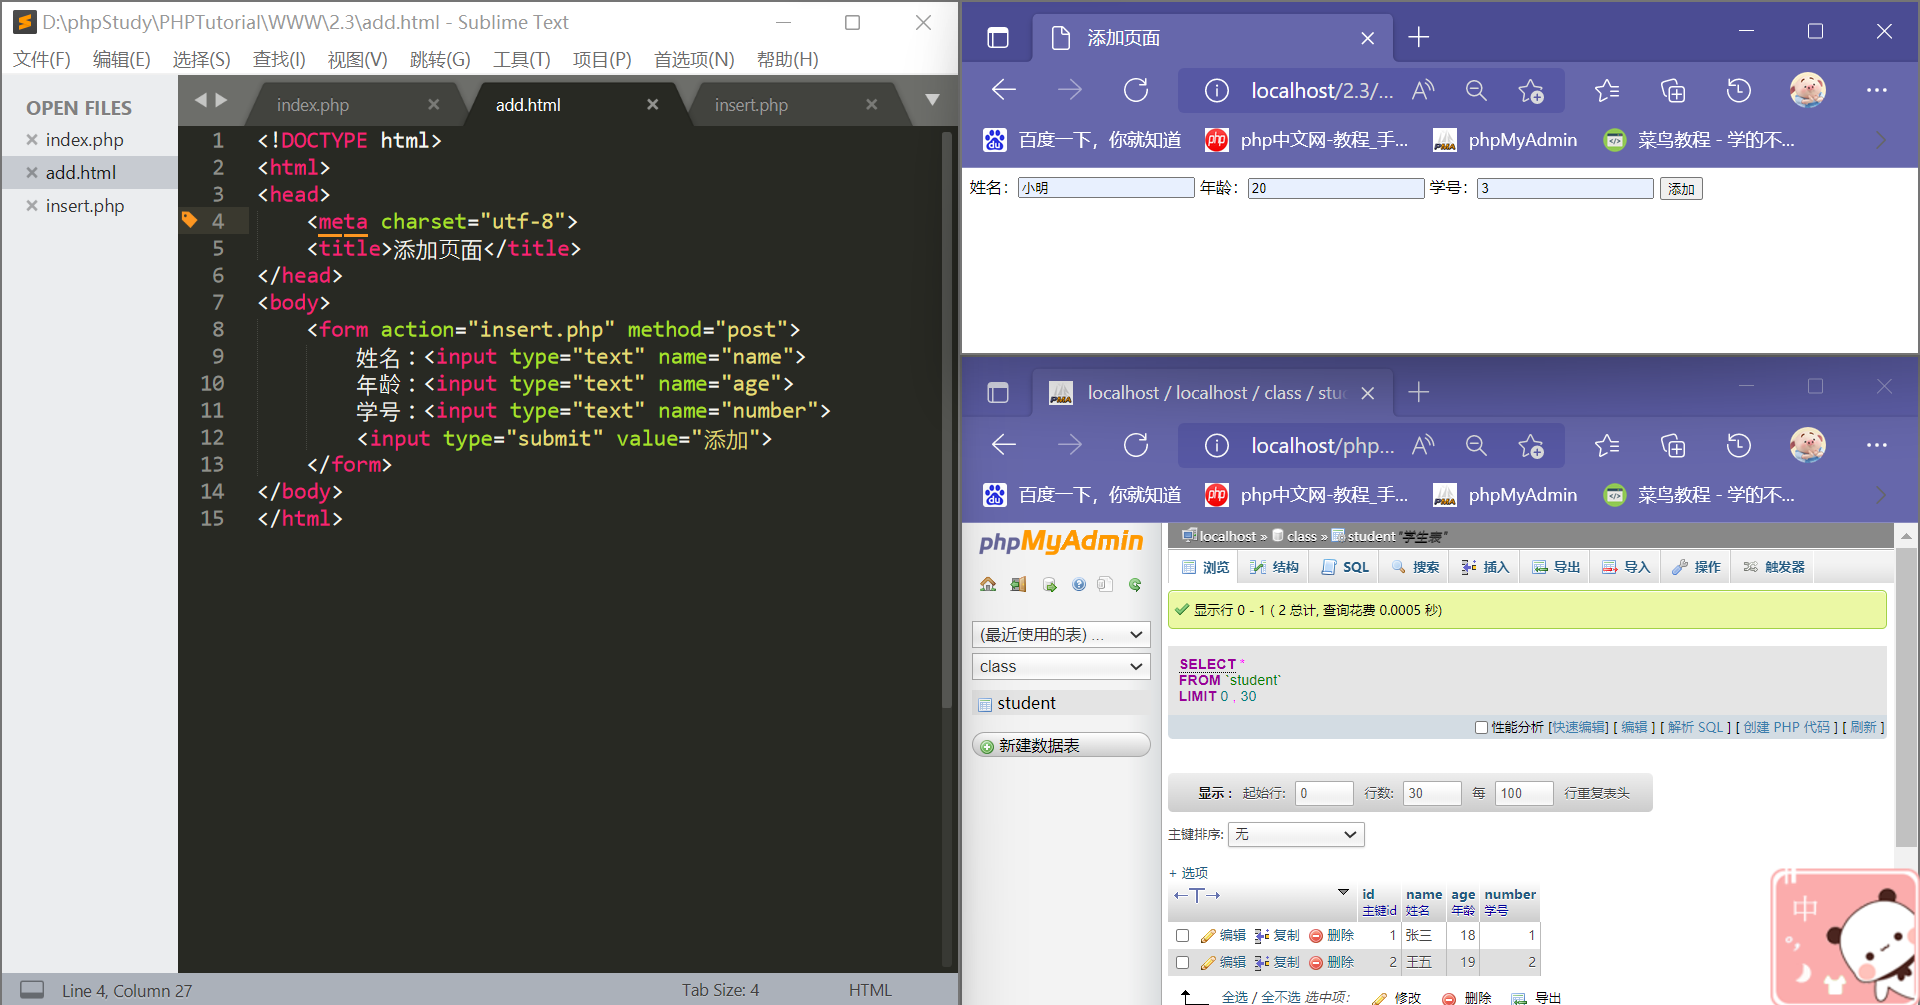
Task: Select insert.php in Sublime OPEN FILES
Action: pyautogui.click(x=85, y=206)
